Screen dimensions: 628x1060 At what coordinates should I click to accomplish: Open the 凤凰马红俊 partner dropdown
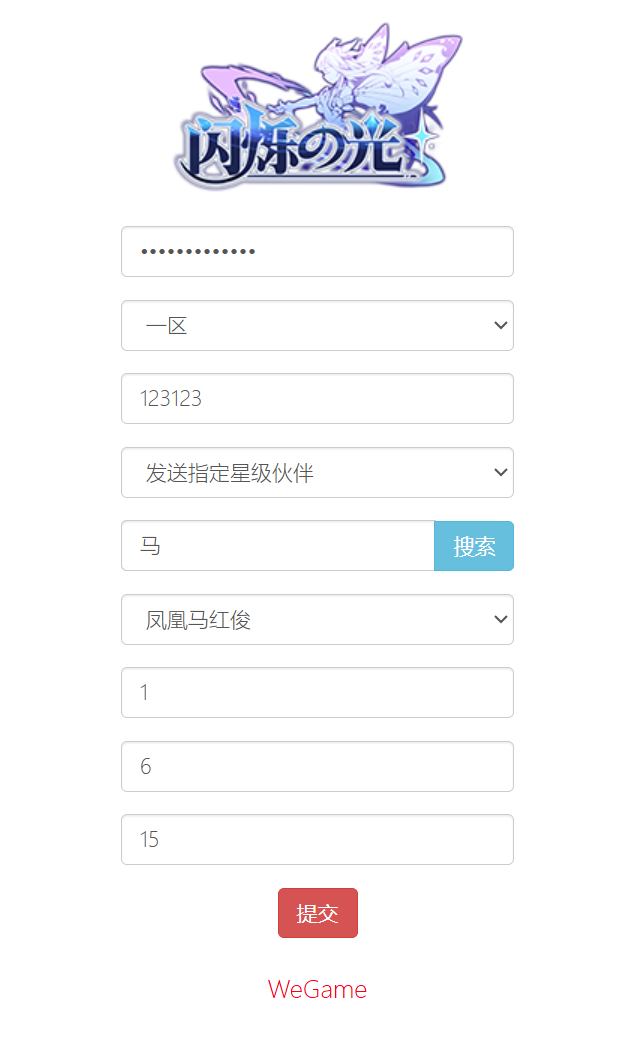click(x=317, y=619)
